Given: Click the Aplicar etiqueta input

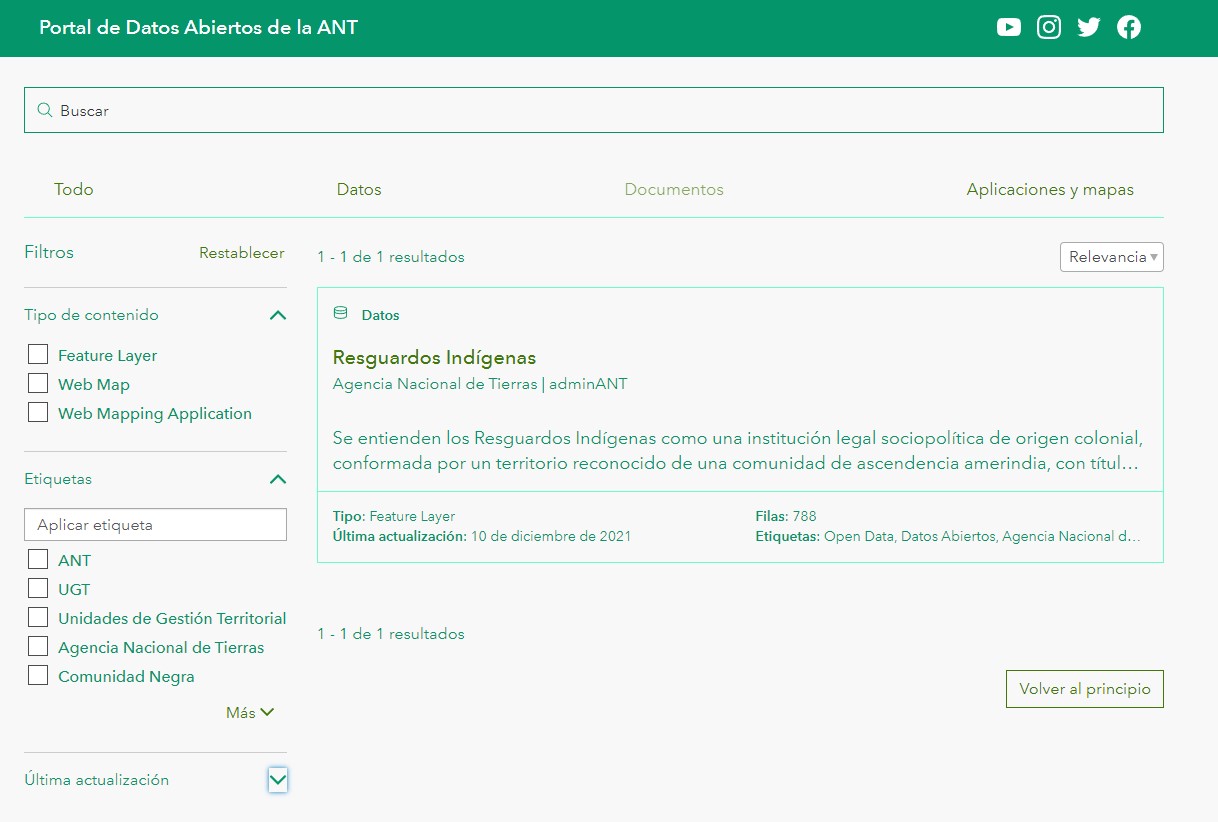Looking at the screenshot, I should [155, 525].
